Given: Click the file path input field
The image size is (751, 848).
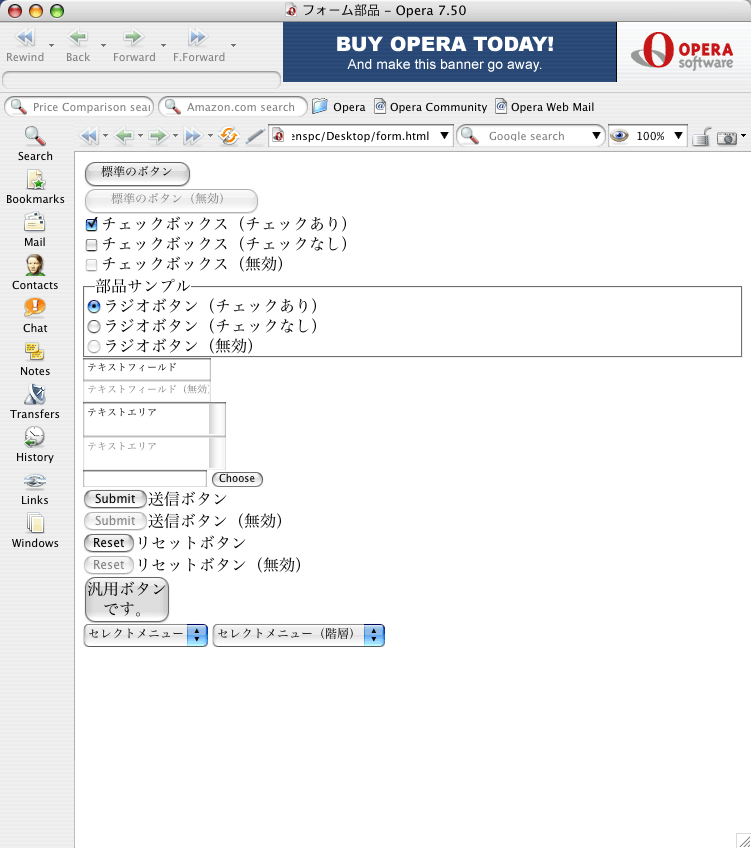Looking at the screenshot, I should click(145, 479).
